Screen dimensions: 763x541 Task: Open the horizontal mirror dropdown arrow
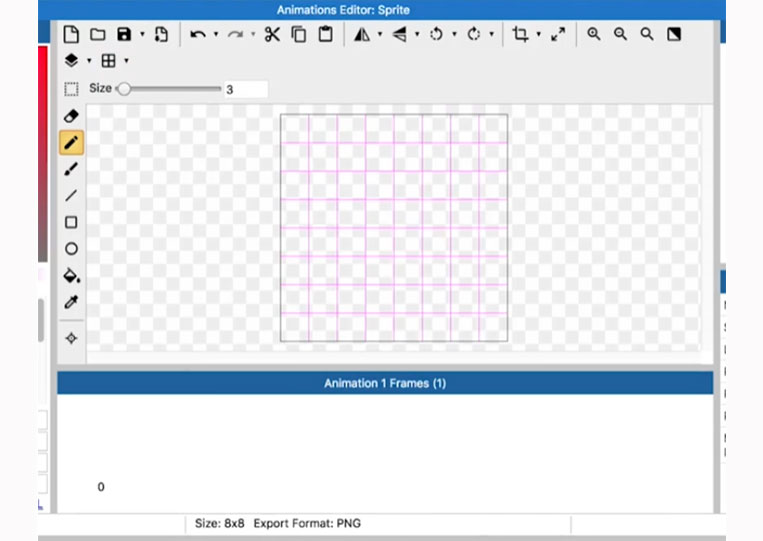380,35
